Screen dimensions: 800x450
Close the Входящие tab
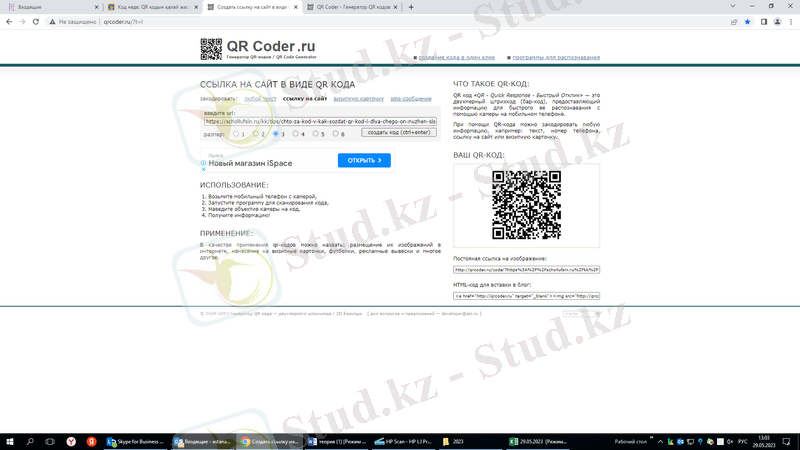point(96,7)
